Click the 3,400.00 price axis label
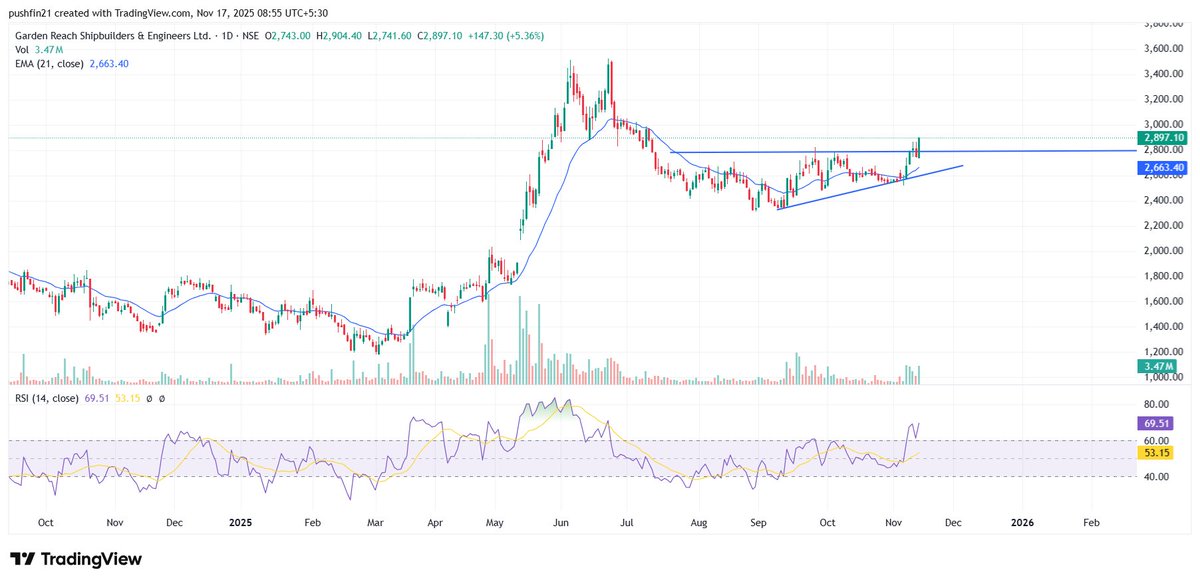The height and width of the screenshot is (584, 1200). [1164, 73]
